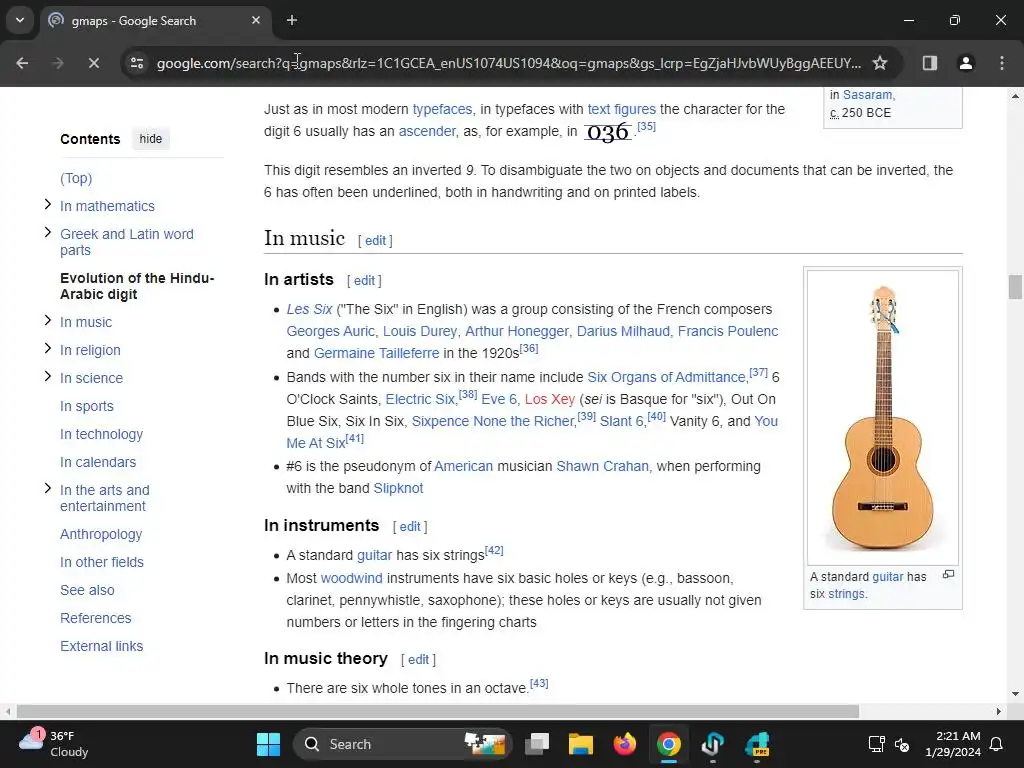Viewport: 1024px width, 768px height.
Task: Open the Chrome profile menu
Action: pos(966,63)
